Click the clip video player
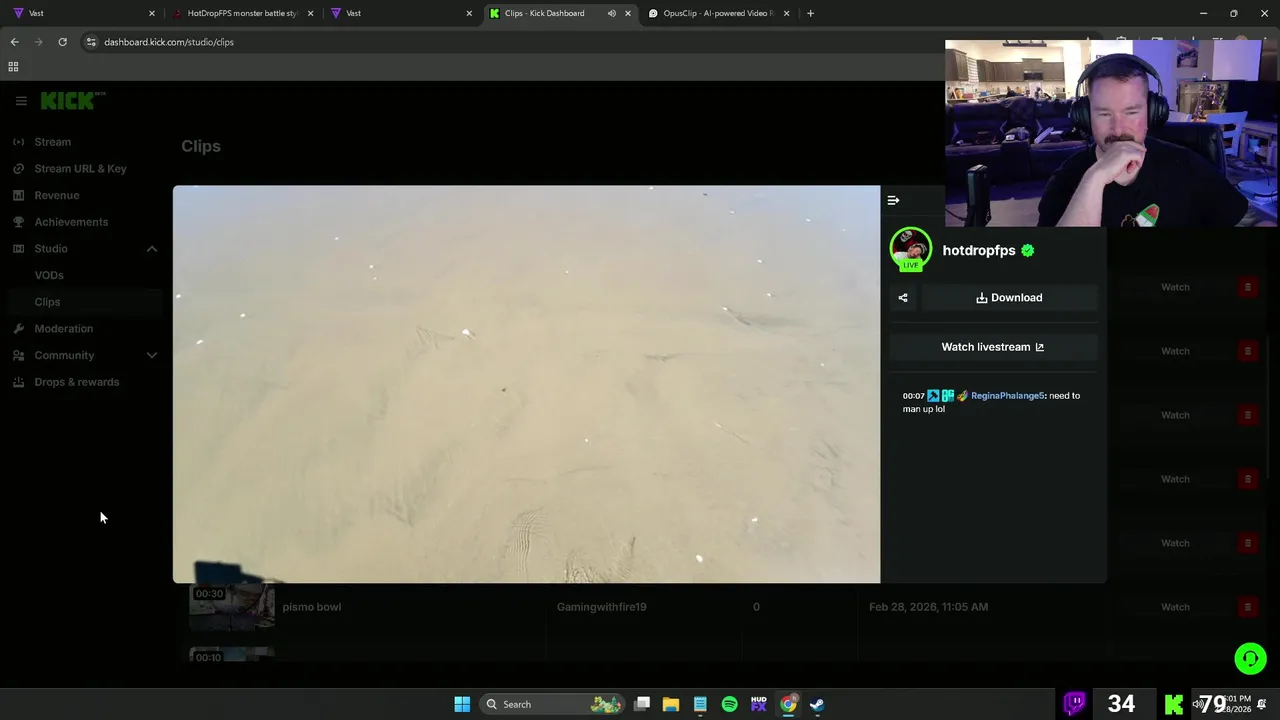 526,384
